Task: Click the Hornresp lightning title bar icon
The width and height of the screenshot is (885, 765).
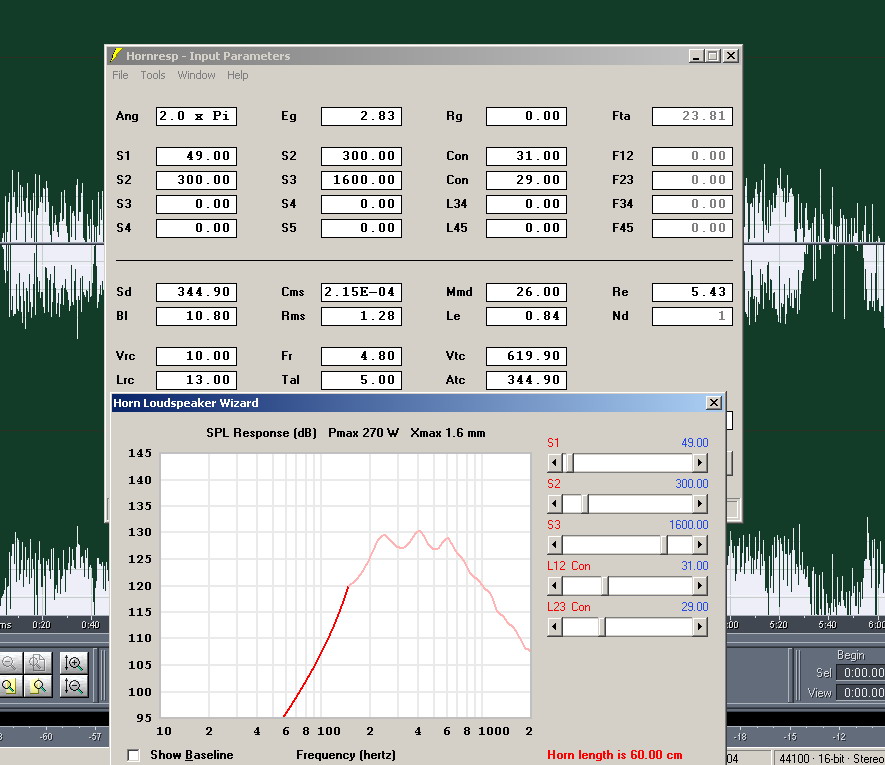Action: [x=116, y=55]
